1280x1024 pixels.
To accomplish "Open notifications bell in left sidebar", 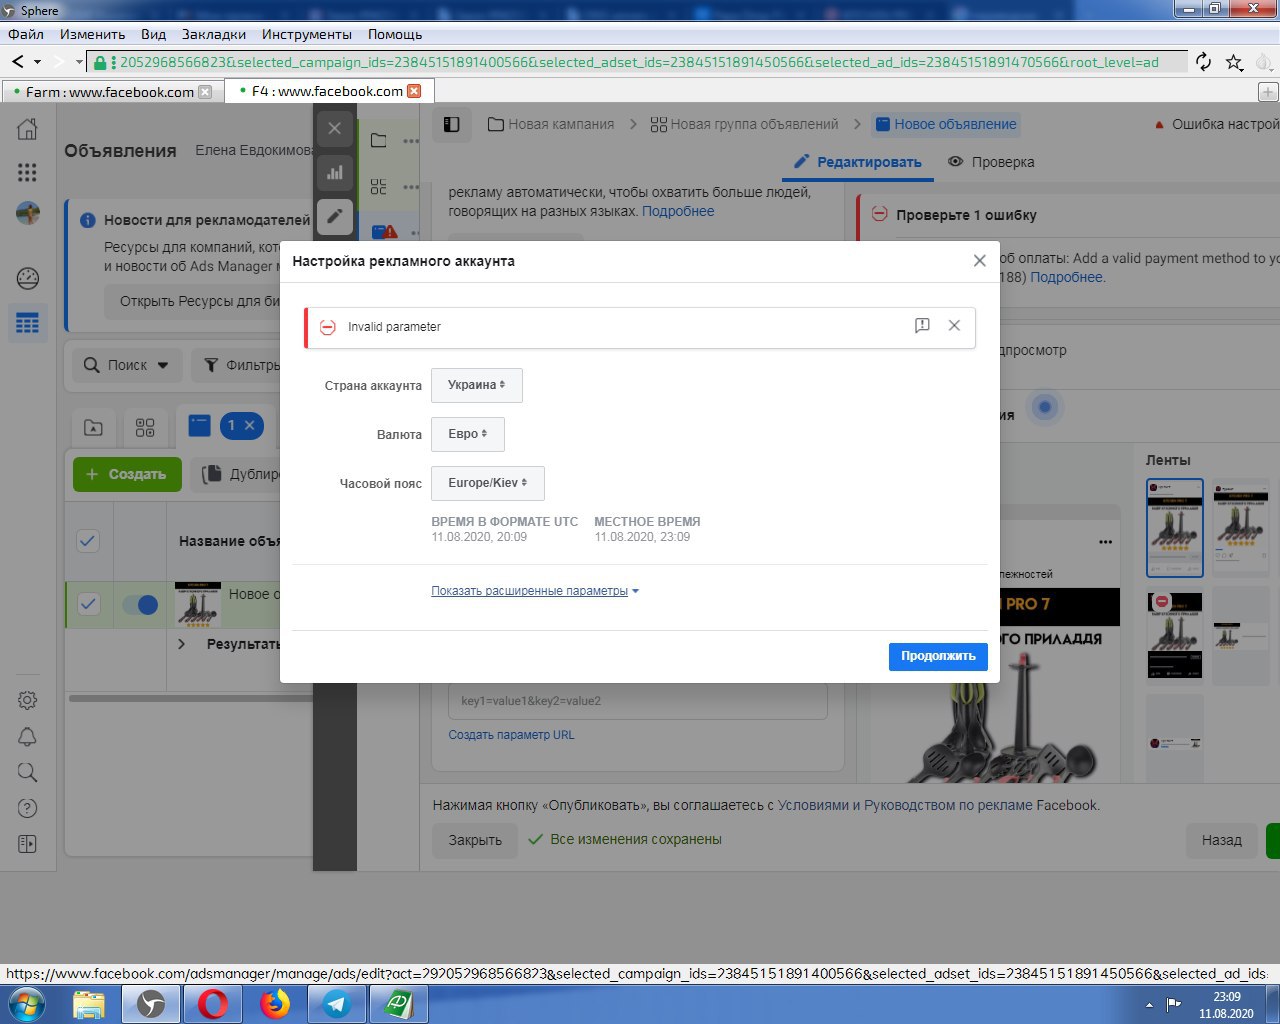I will click(x=28, y=737).
